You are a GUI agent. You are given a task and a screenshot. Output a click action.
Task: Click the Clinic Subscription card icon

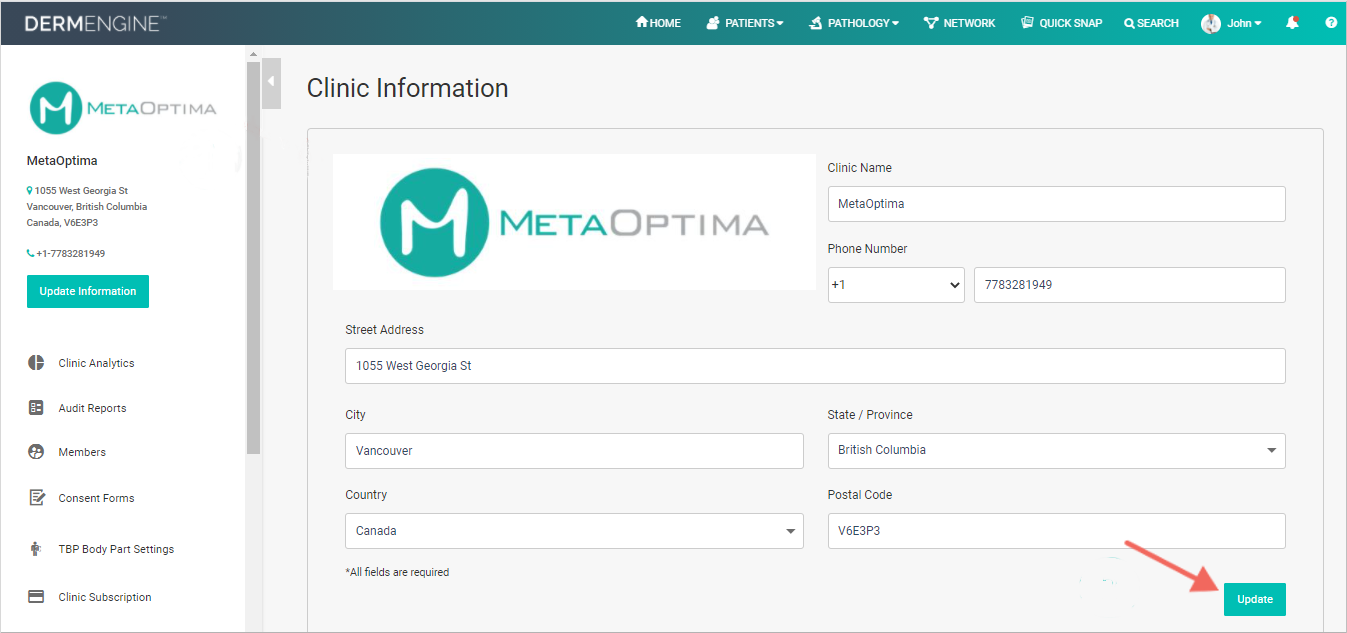tap(36, 597)
